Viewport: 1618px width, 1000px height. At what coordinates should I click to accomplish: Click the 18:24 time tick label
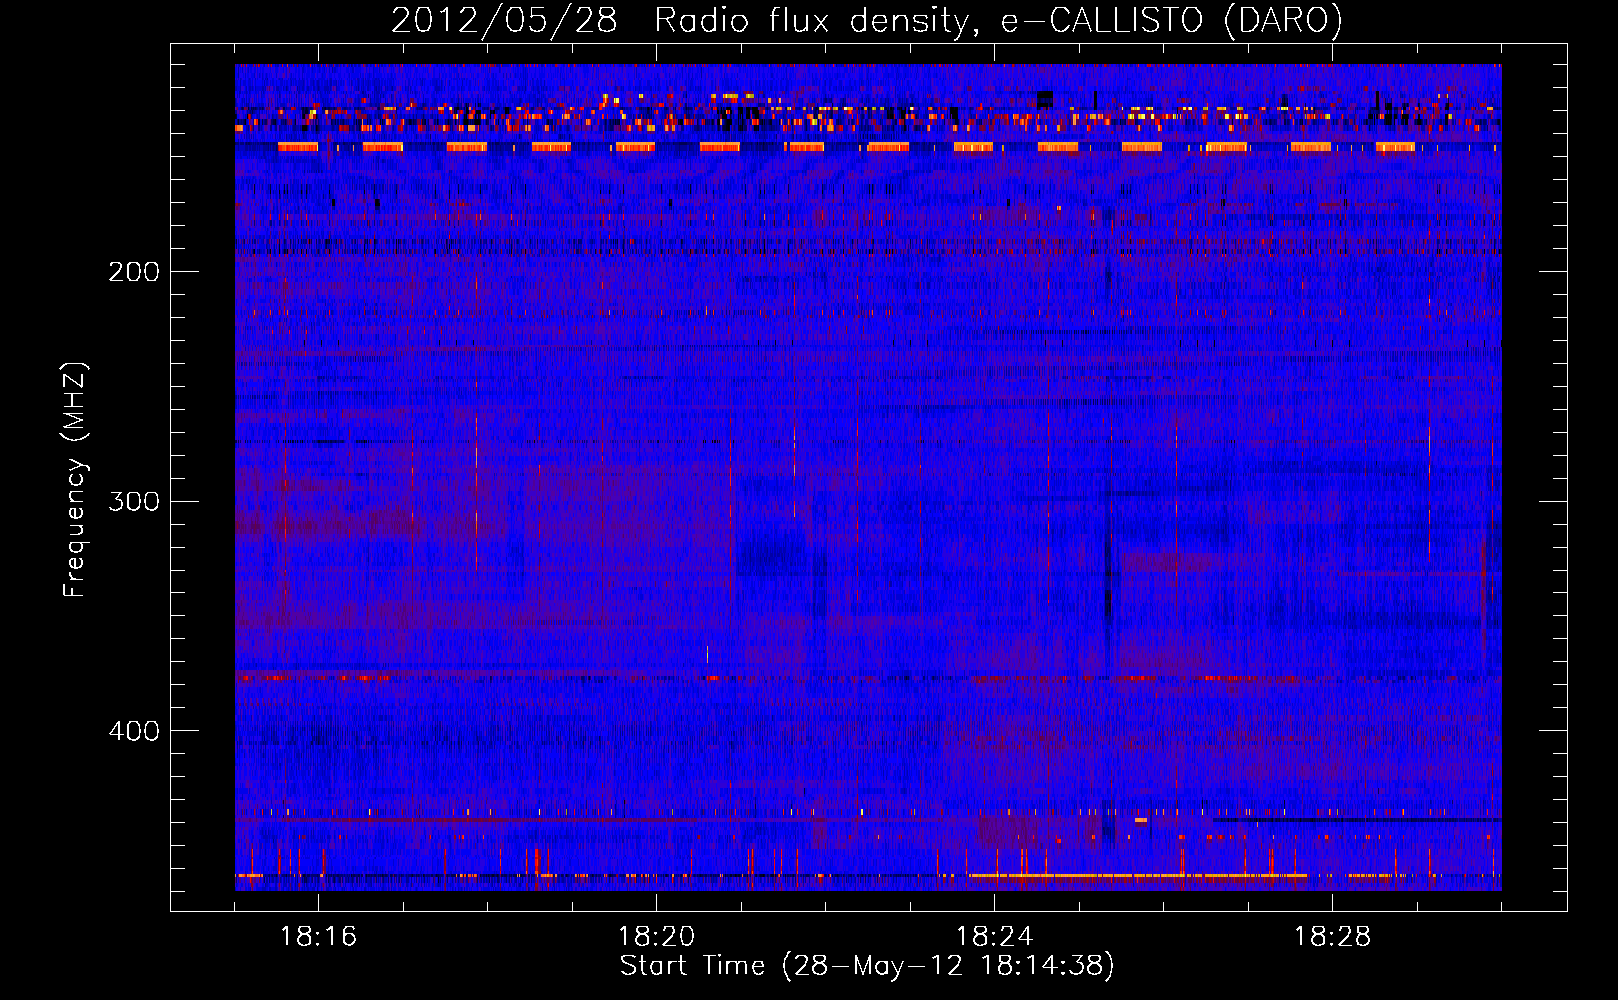pyautogui.click(x=994, y=936)
